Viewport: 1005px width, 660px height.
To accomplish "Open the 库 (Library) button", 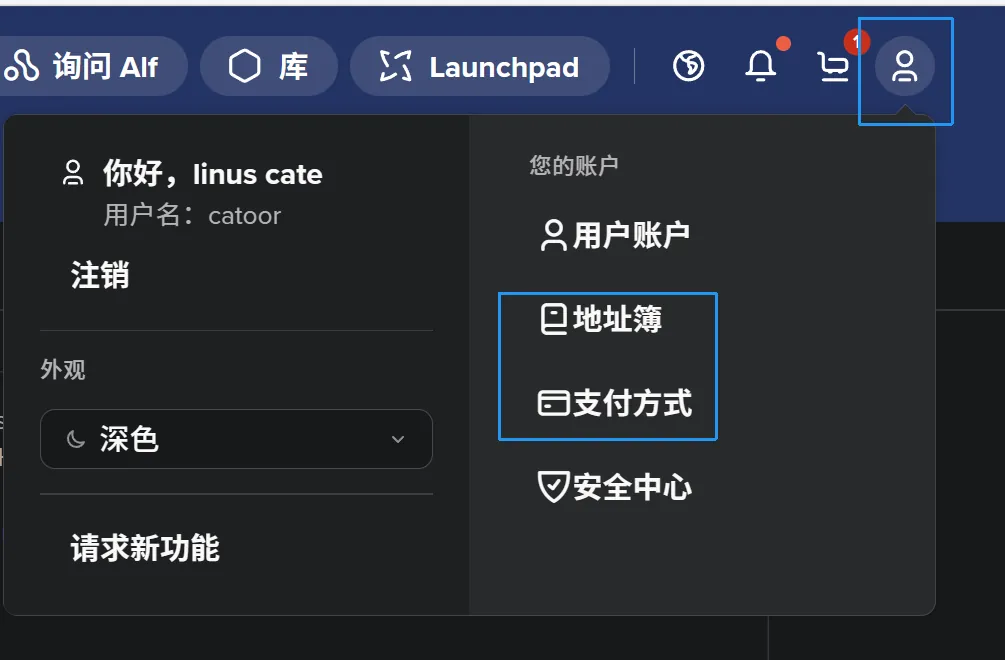I will tap(268, 67).
